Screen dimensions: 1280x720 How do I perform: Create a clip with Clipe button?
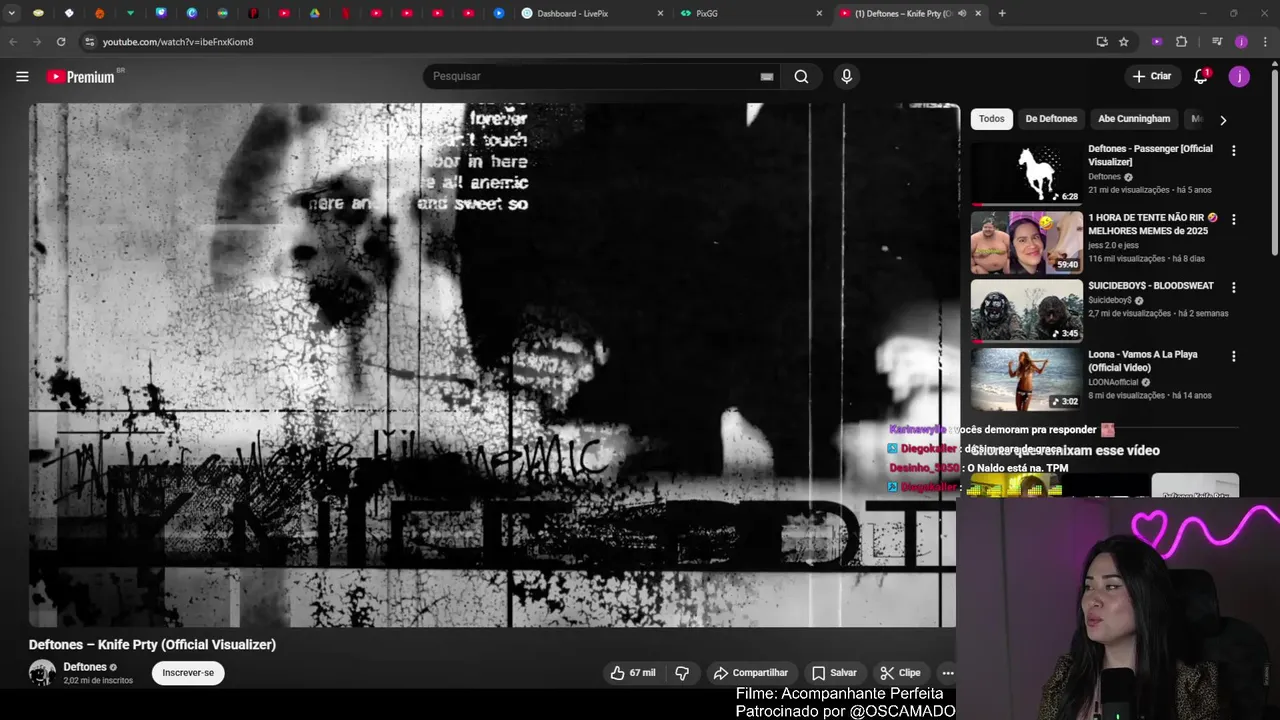[x=900, y=673]
